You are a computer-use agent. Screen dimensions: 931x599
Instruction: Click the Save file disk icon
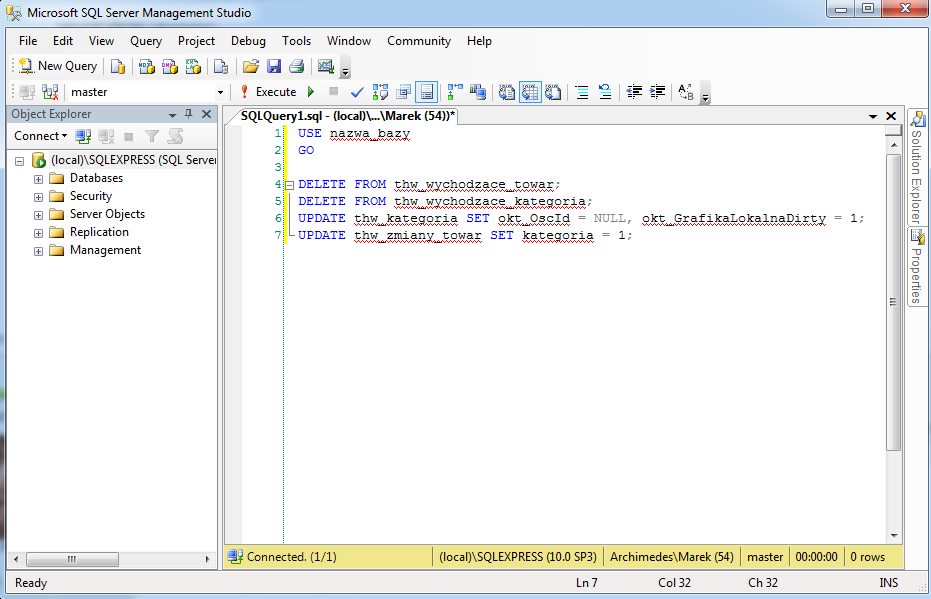[273, 66]
